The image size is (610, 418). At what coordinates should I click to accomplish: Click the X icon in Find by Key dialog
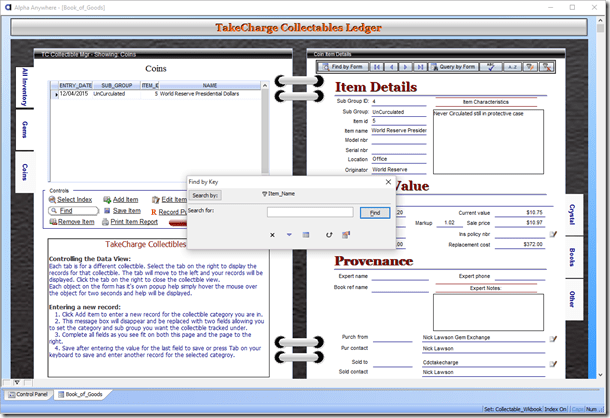click(x=273, y=235)
